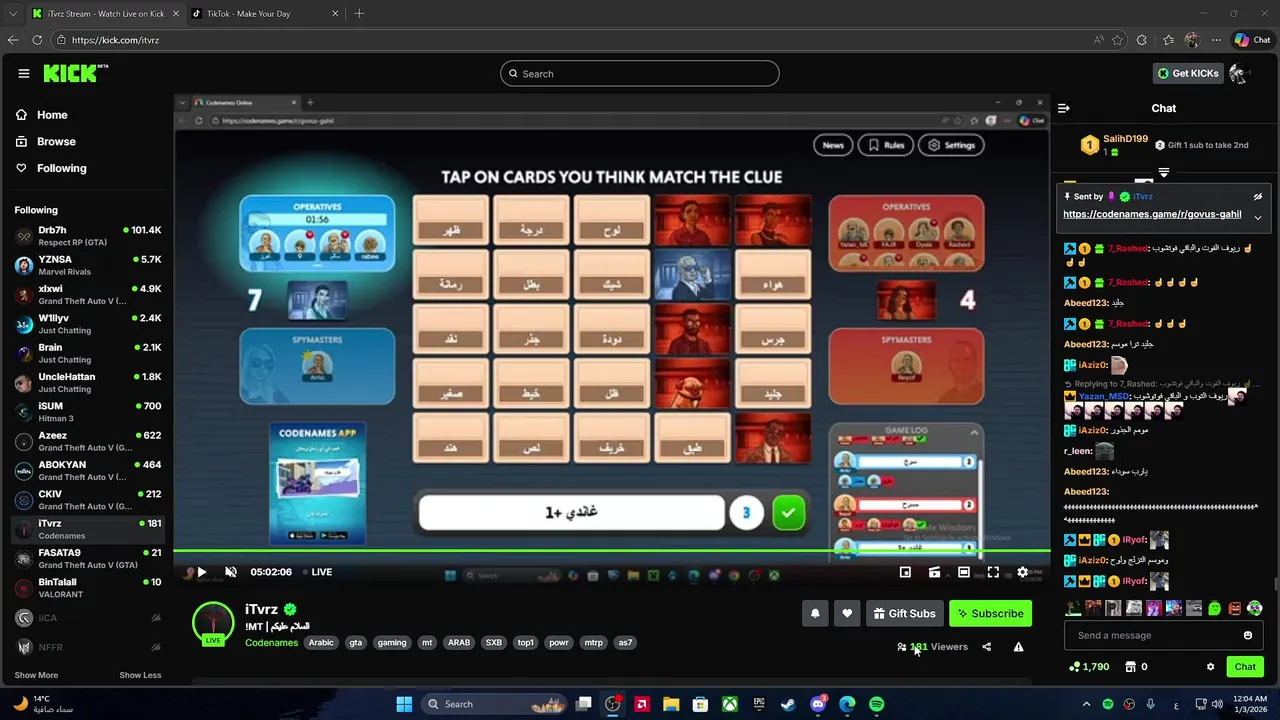Open the pinned codenames.game link
This screenshot has width=1280, height=720.
[1152, 214]
